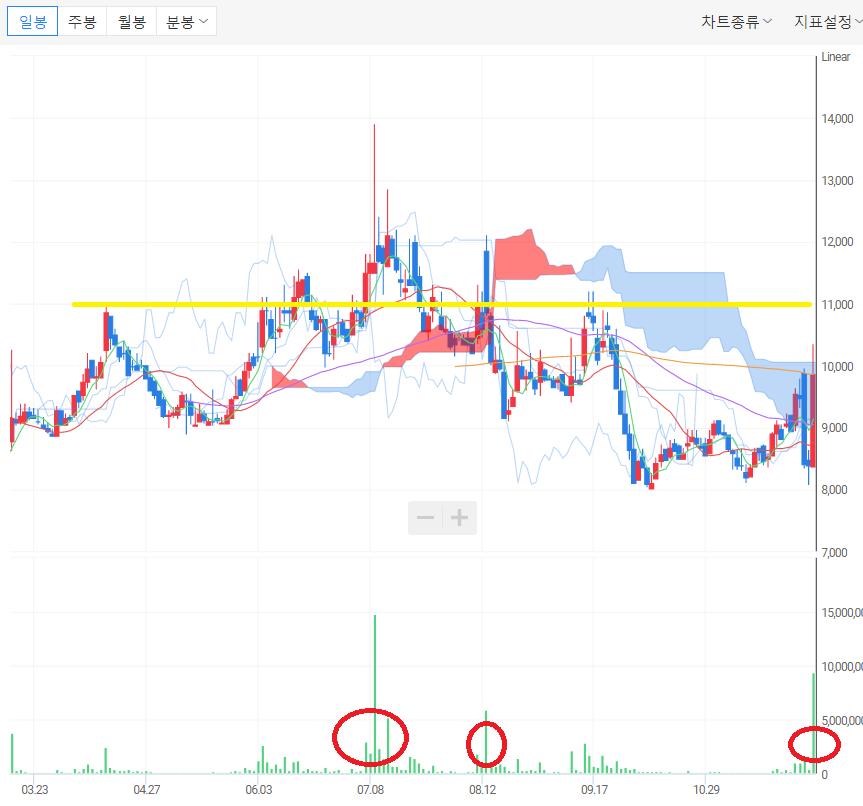The width and height of the screenshot is (863, 806).
Task: Click the 13,000 price axis label
Action: coord(837,181)
